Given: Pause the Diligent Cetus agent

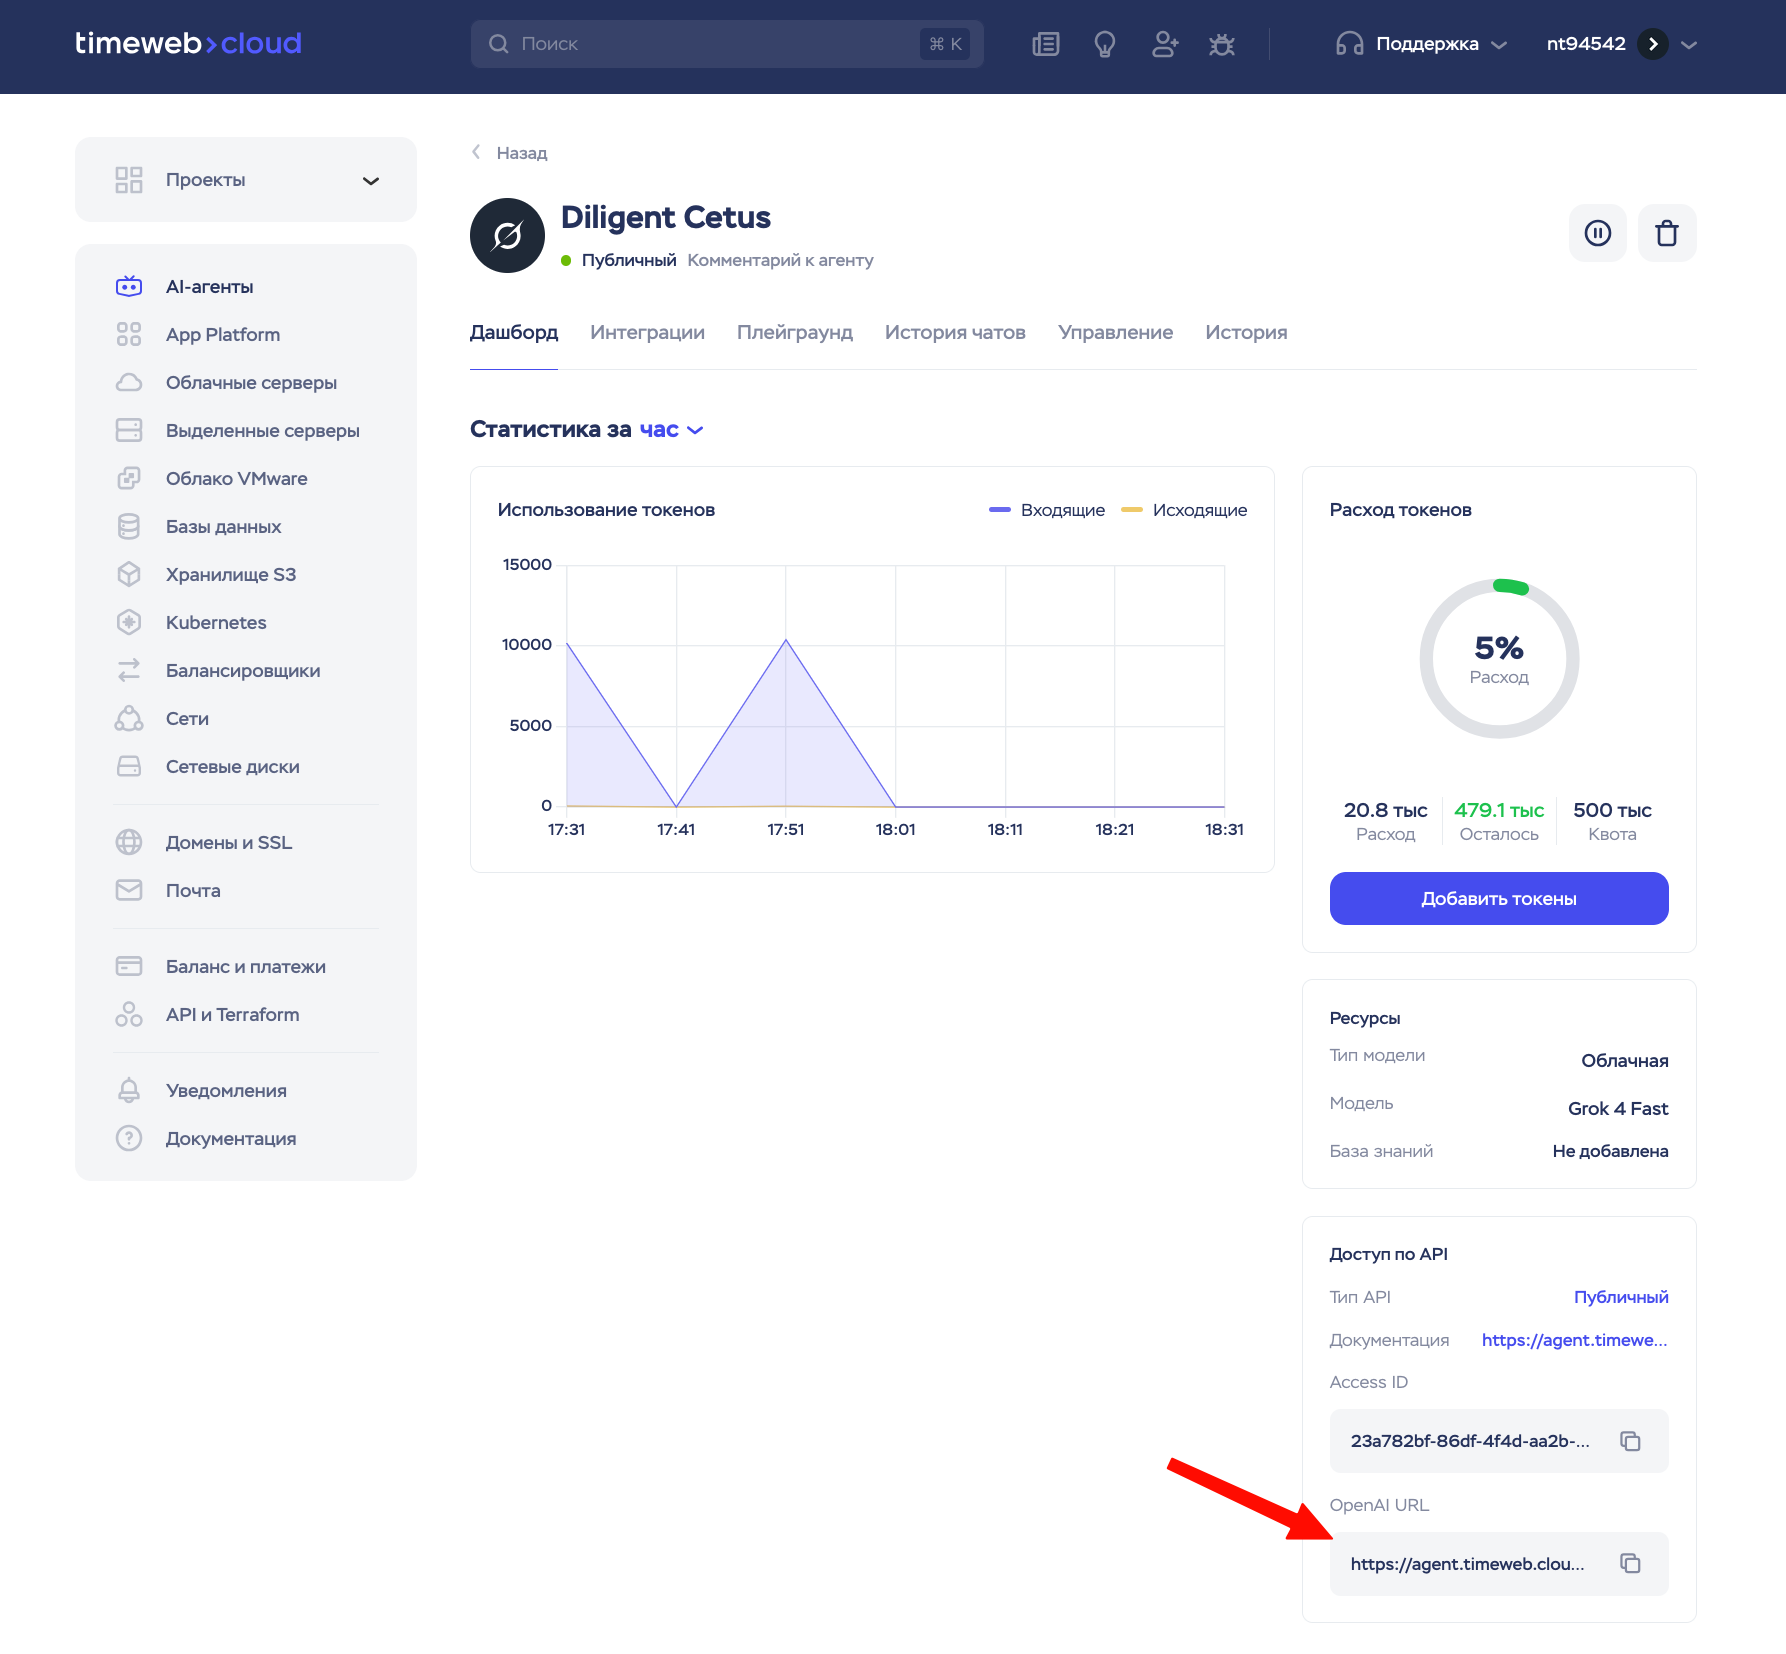Looking at the screenshot, I should tap(1597, 234).
